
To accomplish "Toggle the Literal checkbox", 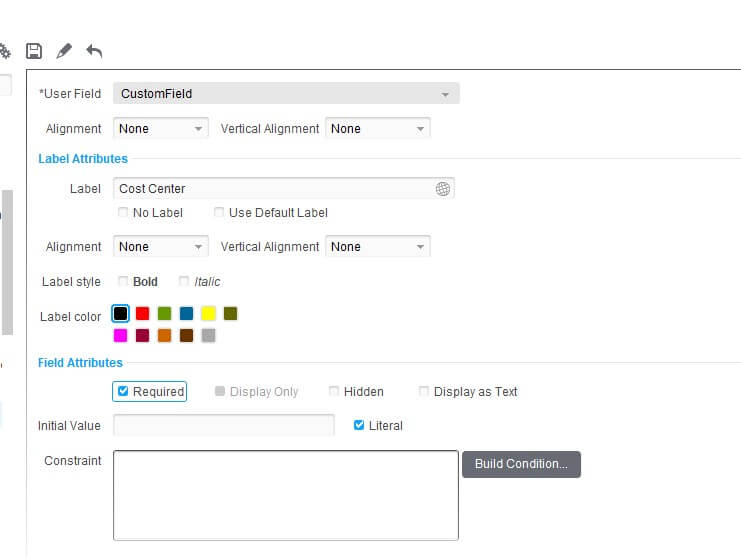I will pos(359,425).
